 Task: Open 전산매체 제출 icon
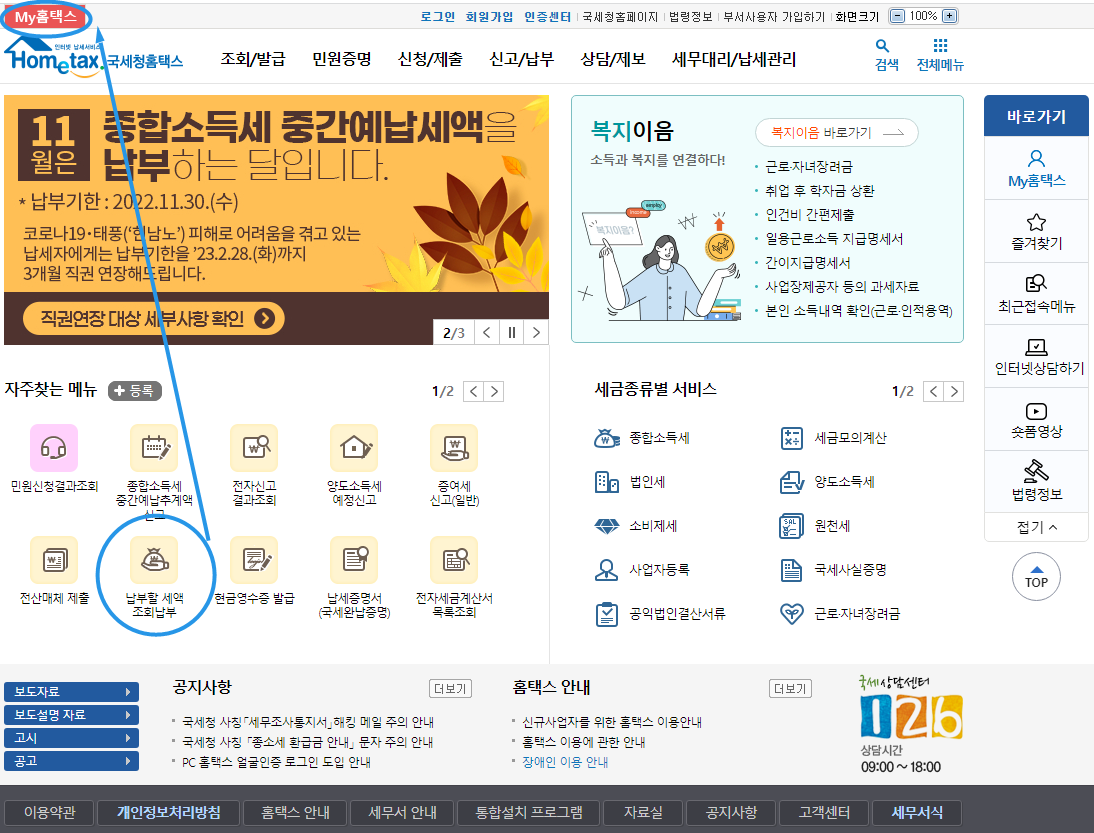pos(54,560)
